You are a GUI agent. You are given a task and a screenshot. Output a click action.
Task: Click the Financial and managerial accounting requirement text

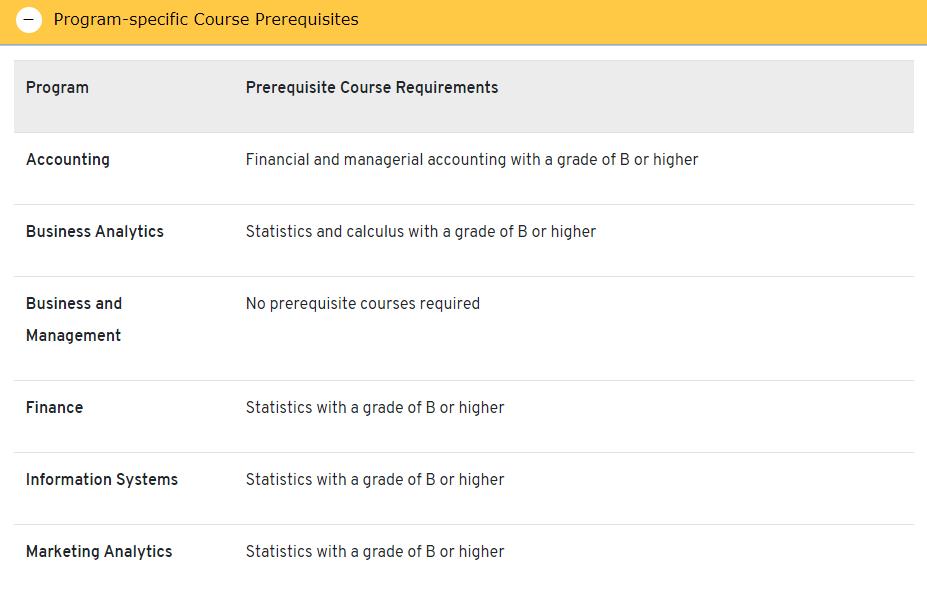click(x=472, y=160)
